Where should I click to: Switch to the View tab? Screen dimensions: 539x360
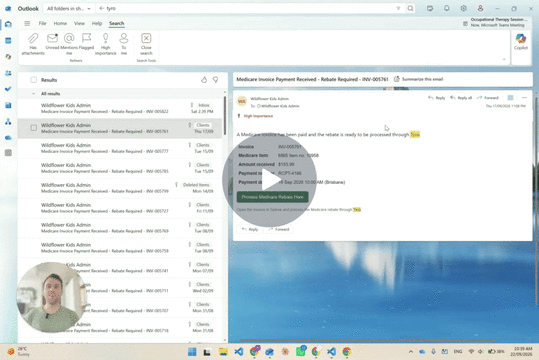click(79, 23)
